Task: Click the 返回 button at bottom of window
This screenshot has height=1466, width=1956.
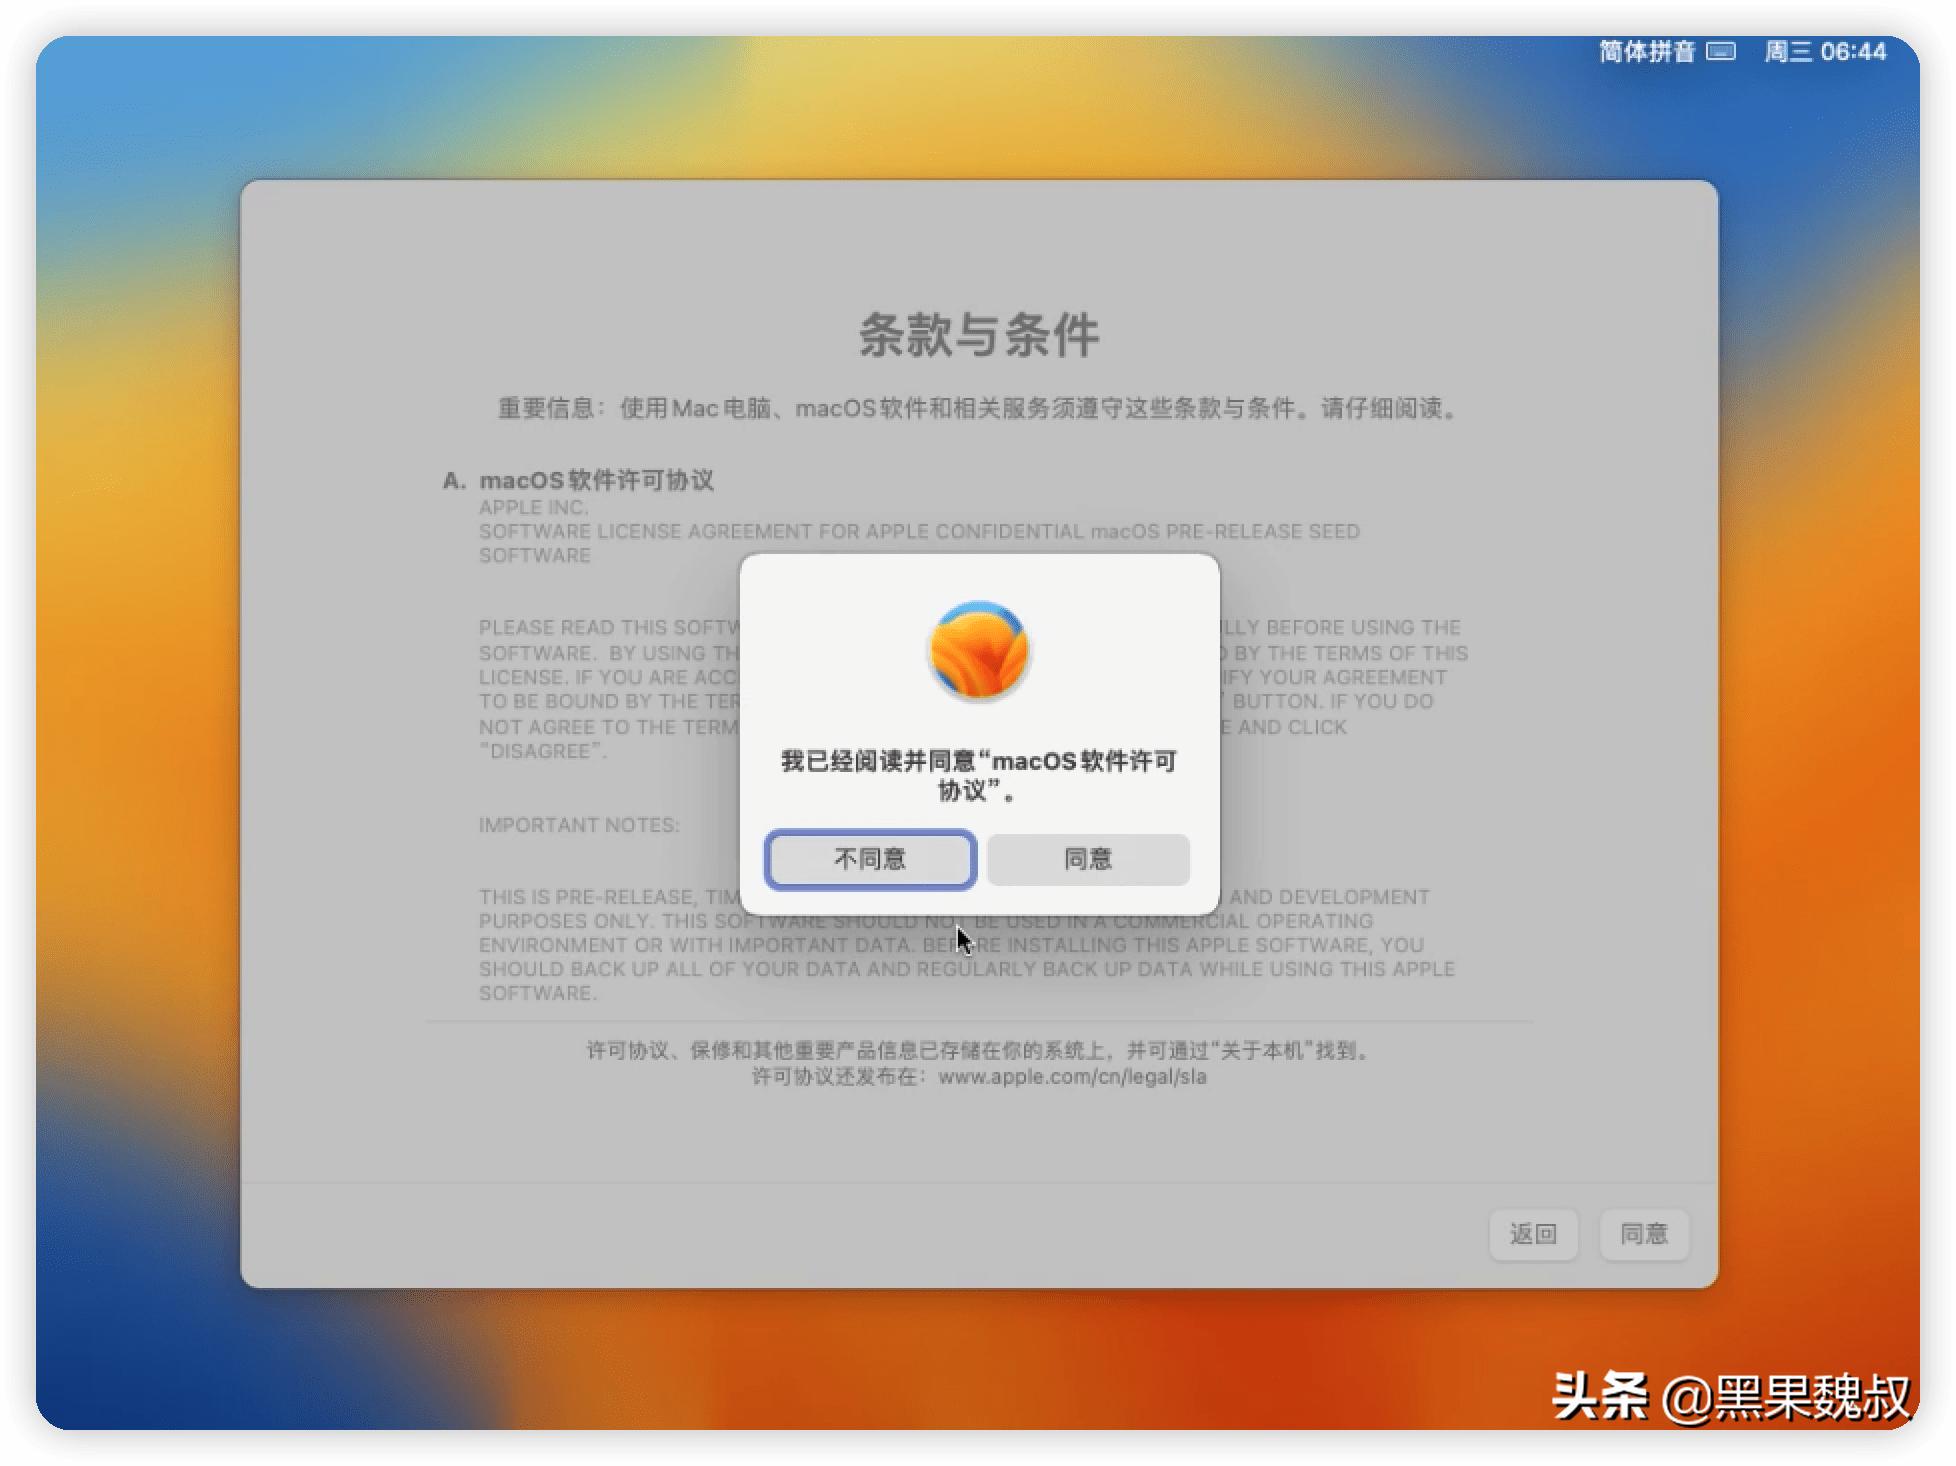Action: pos(1534,1235)
